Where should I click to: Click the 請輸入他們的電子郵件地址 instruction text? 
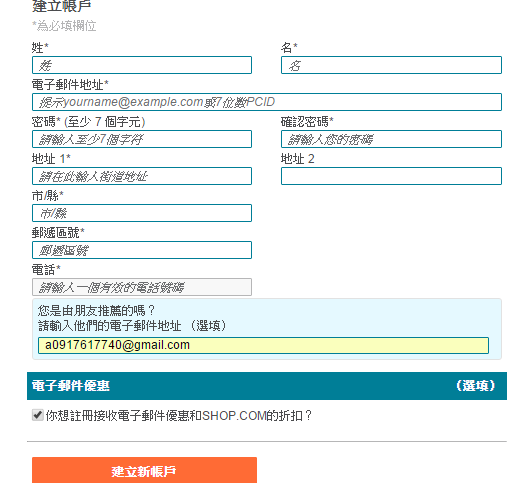(x=132, y=325)
